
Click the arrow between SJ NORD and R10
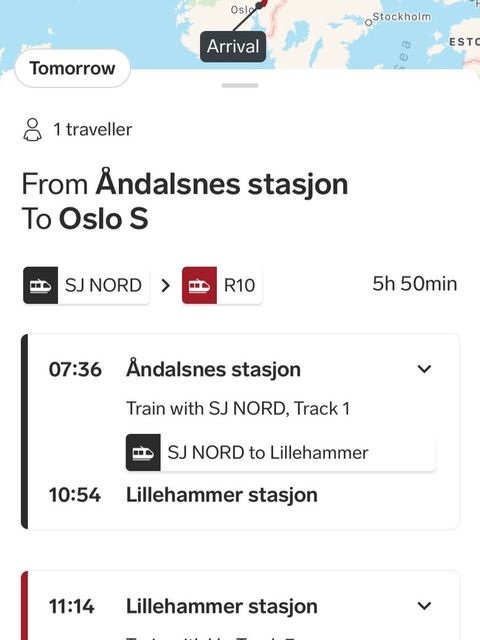click(165, 285)
